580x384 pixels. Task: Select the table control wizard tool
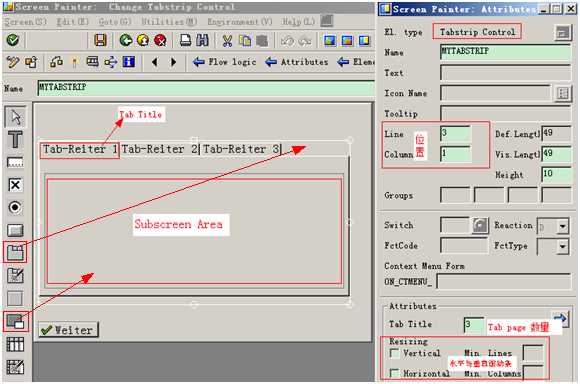point(15,367)
